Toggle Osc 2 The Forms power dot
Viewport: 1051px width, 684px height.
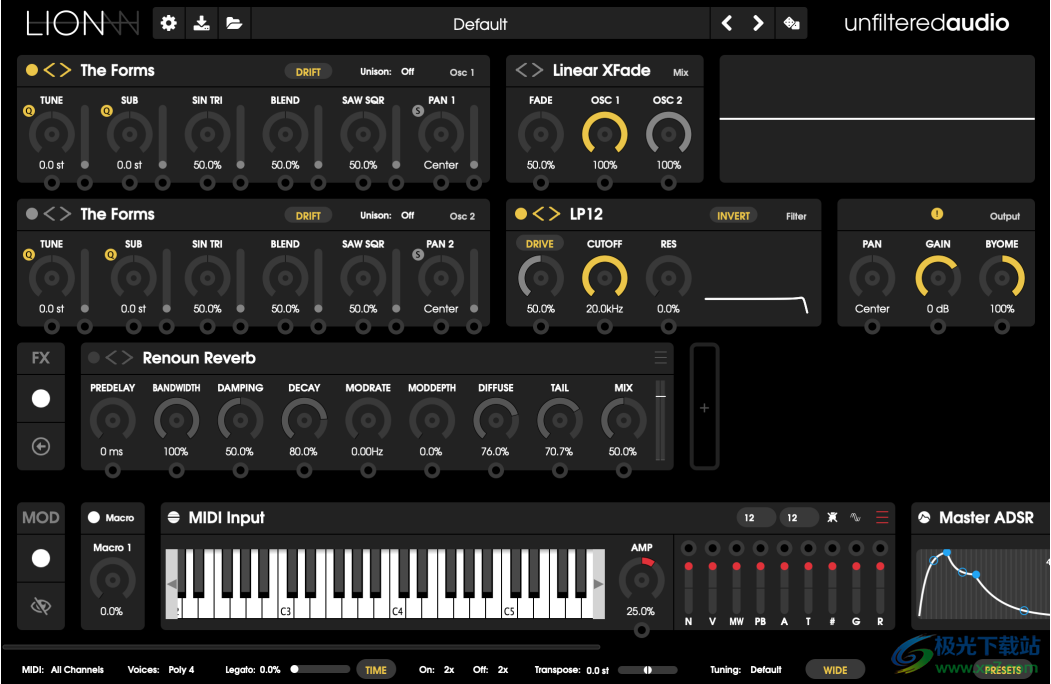tap(32, 214)
